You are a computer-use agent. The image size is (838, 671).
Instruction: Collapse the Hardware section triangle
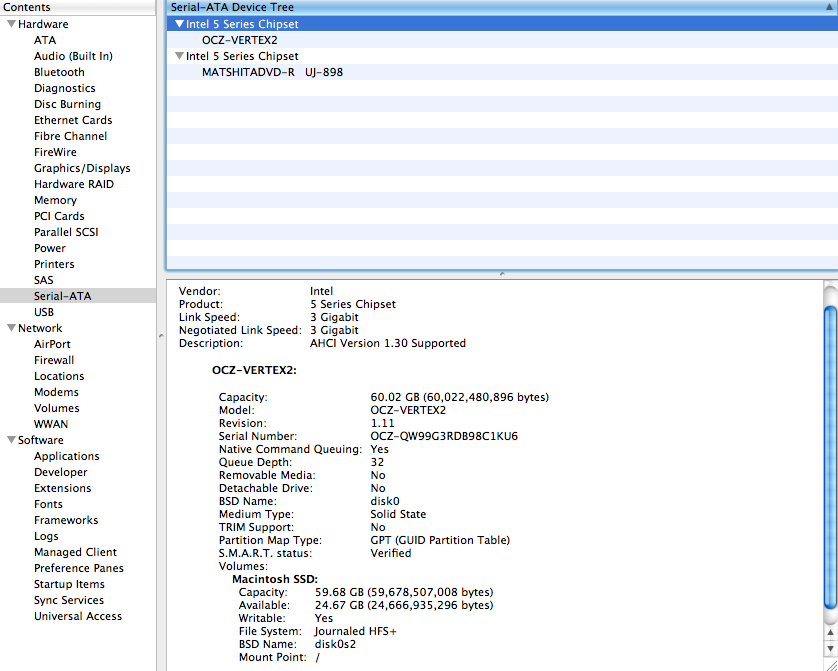[11, 24]
